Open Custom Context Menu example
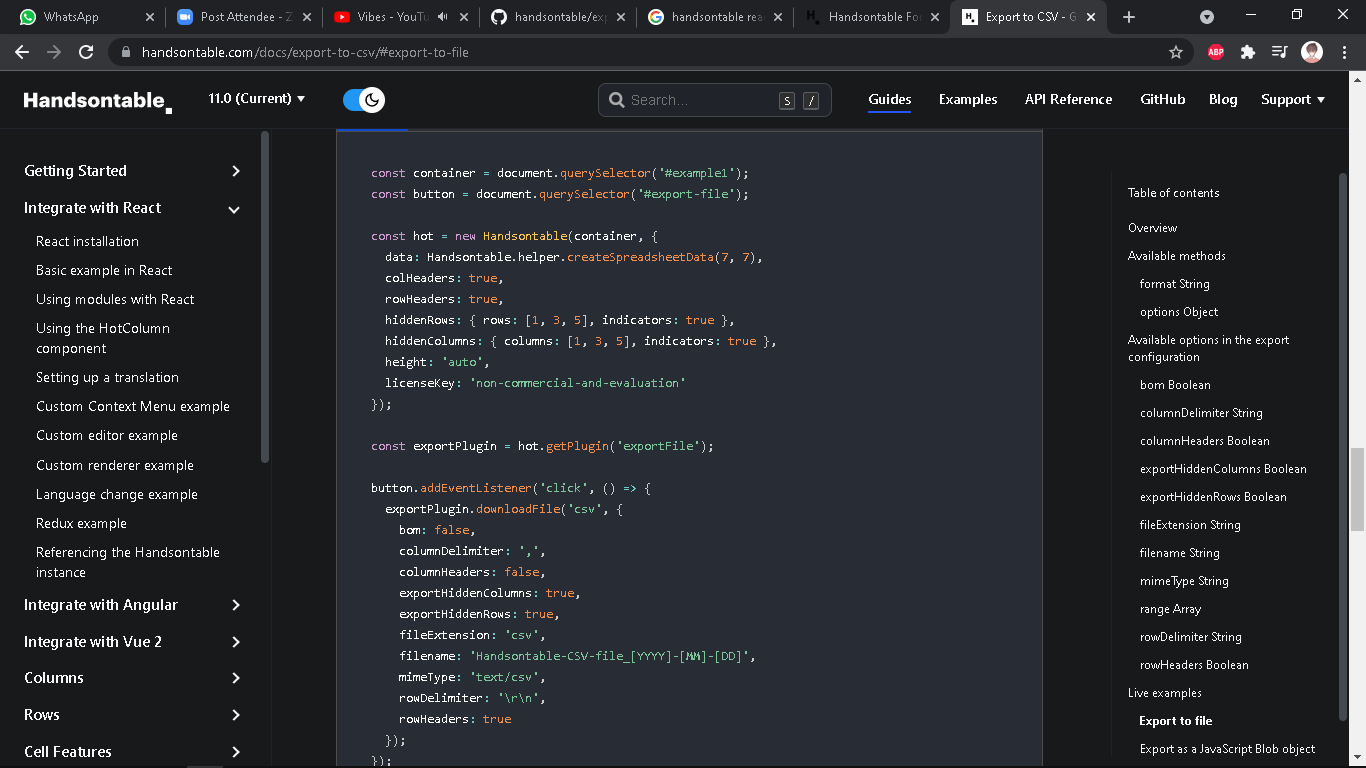The image size is (1366, 768). click(133, 406)
